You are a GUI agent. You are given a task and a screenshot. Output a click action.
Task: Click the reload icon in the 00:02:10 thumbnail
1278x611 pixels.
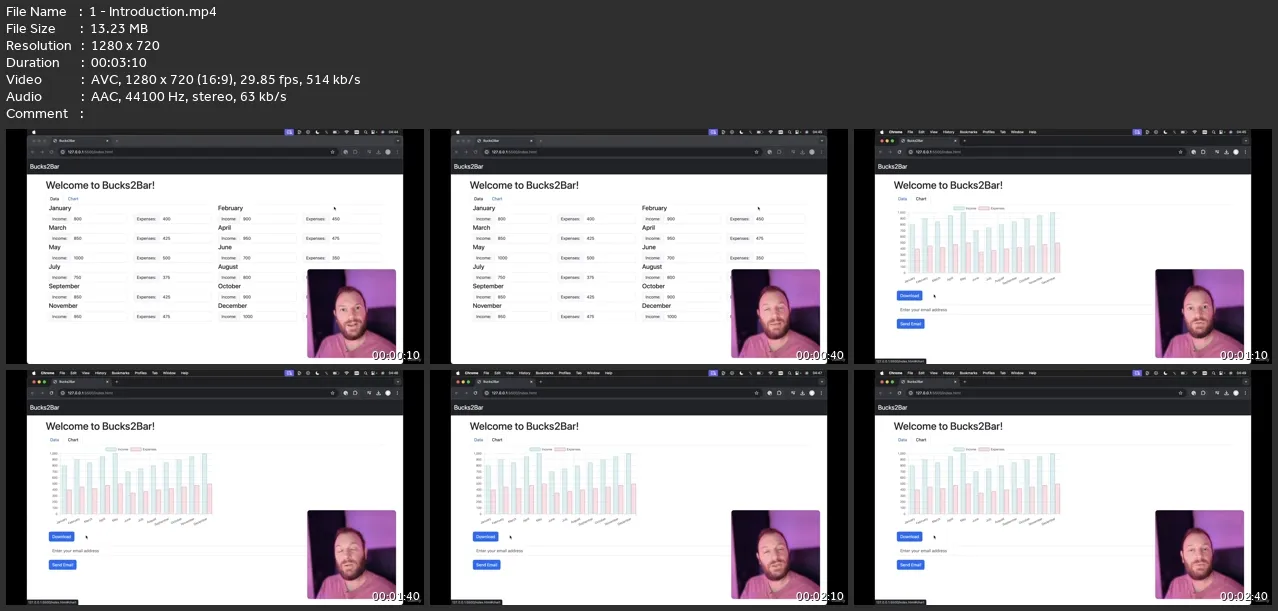(x=474, y=393)
